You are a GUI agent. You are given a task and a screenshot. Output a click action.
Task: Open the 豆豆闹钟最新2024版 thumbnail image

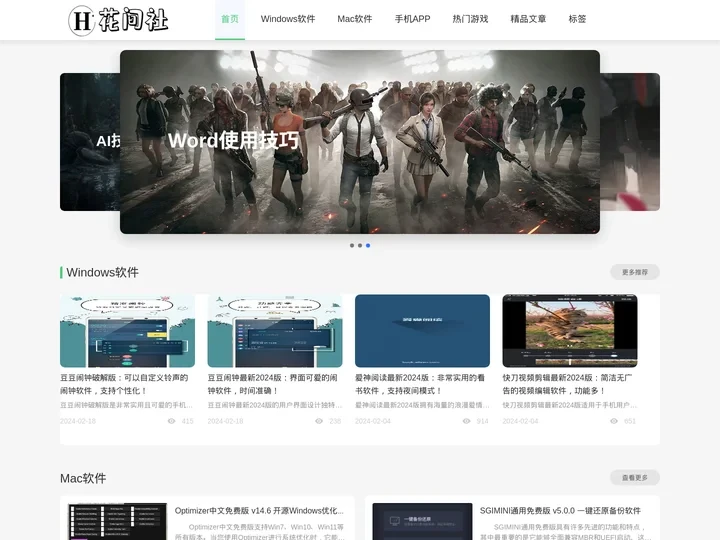[275, 331]
